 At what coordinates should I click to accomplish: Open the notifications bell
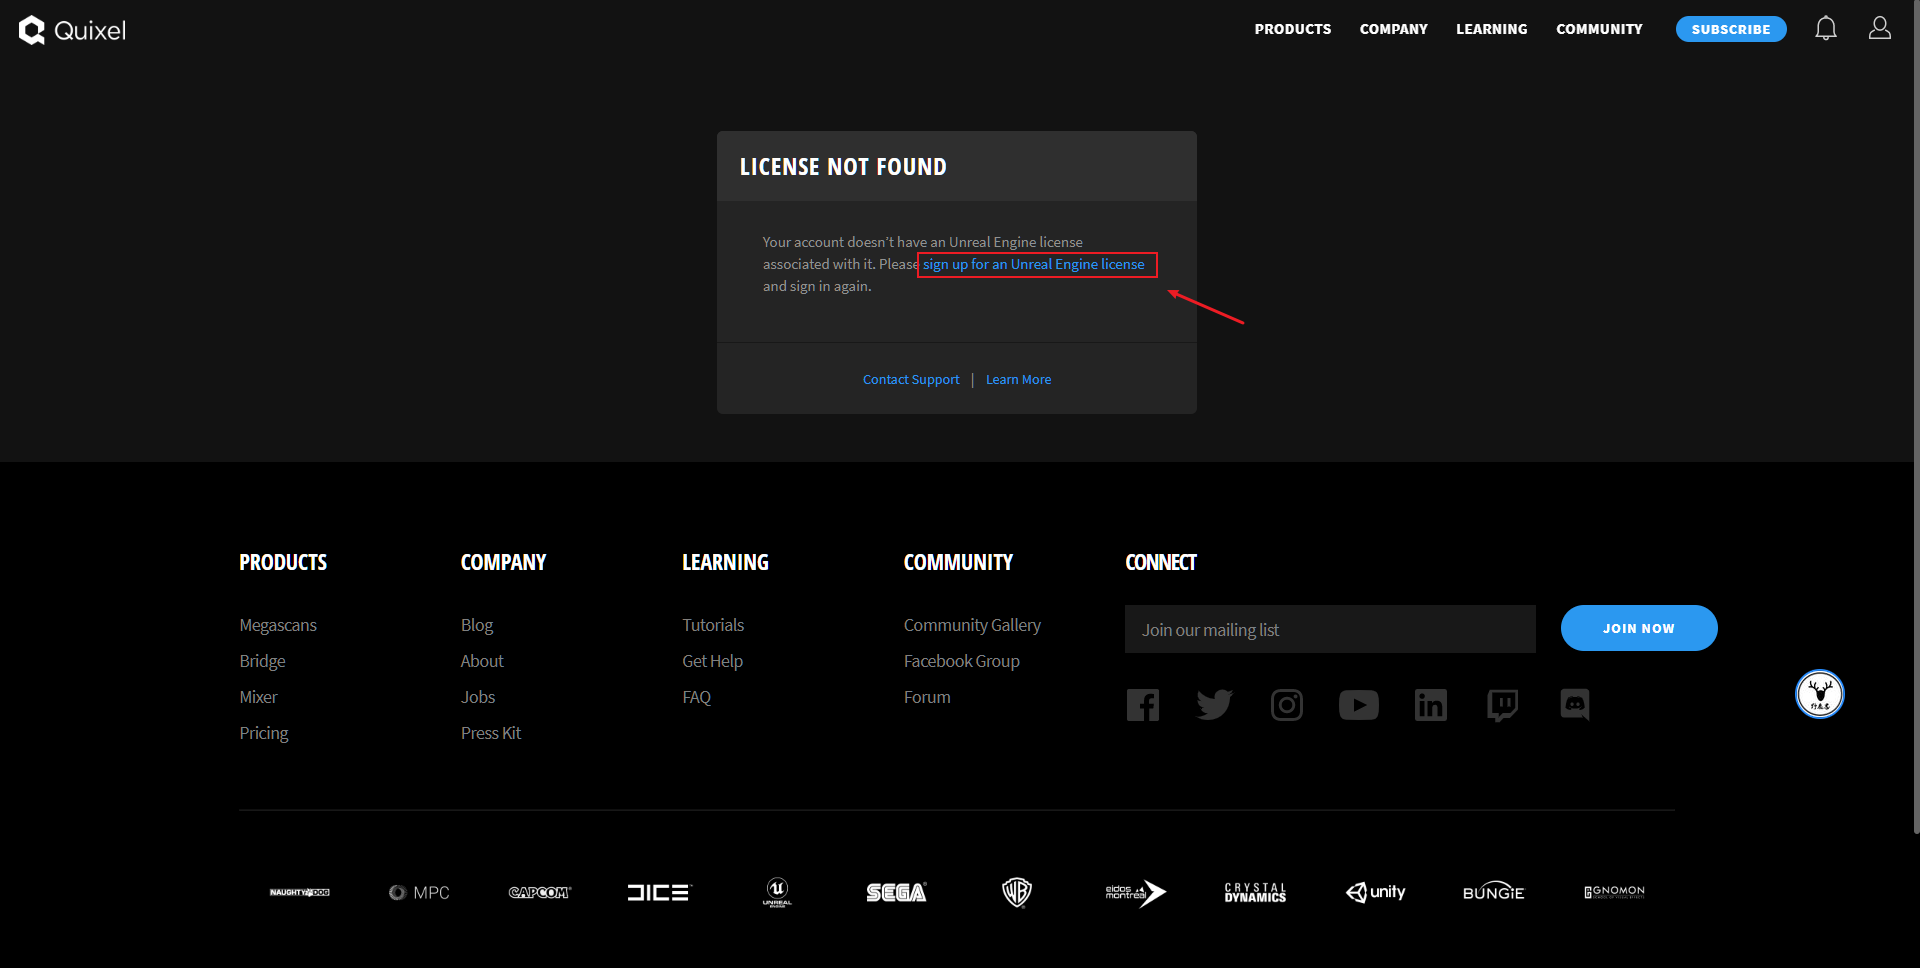pos(1826,29)
